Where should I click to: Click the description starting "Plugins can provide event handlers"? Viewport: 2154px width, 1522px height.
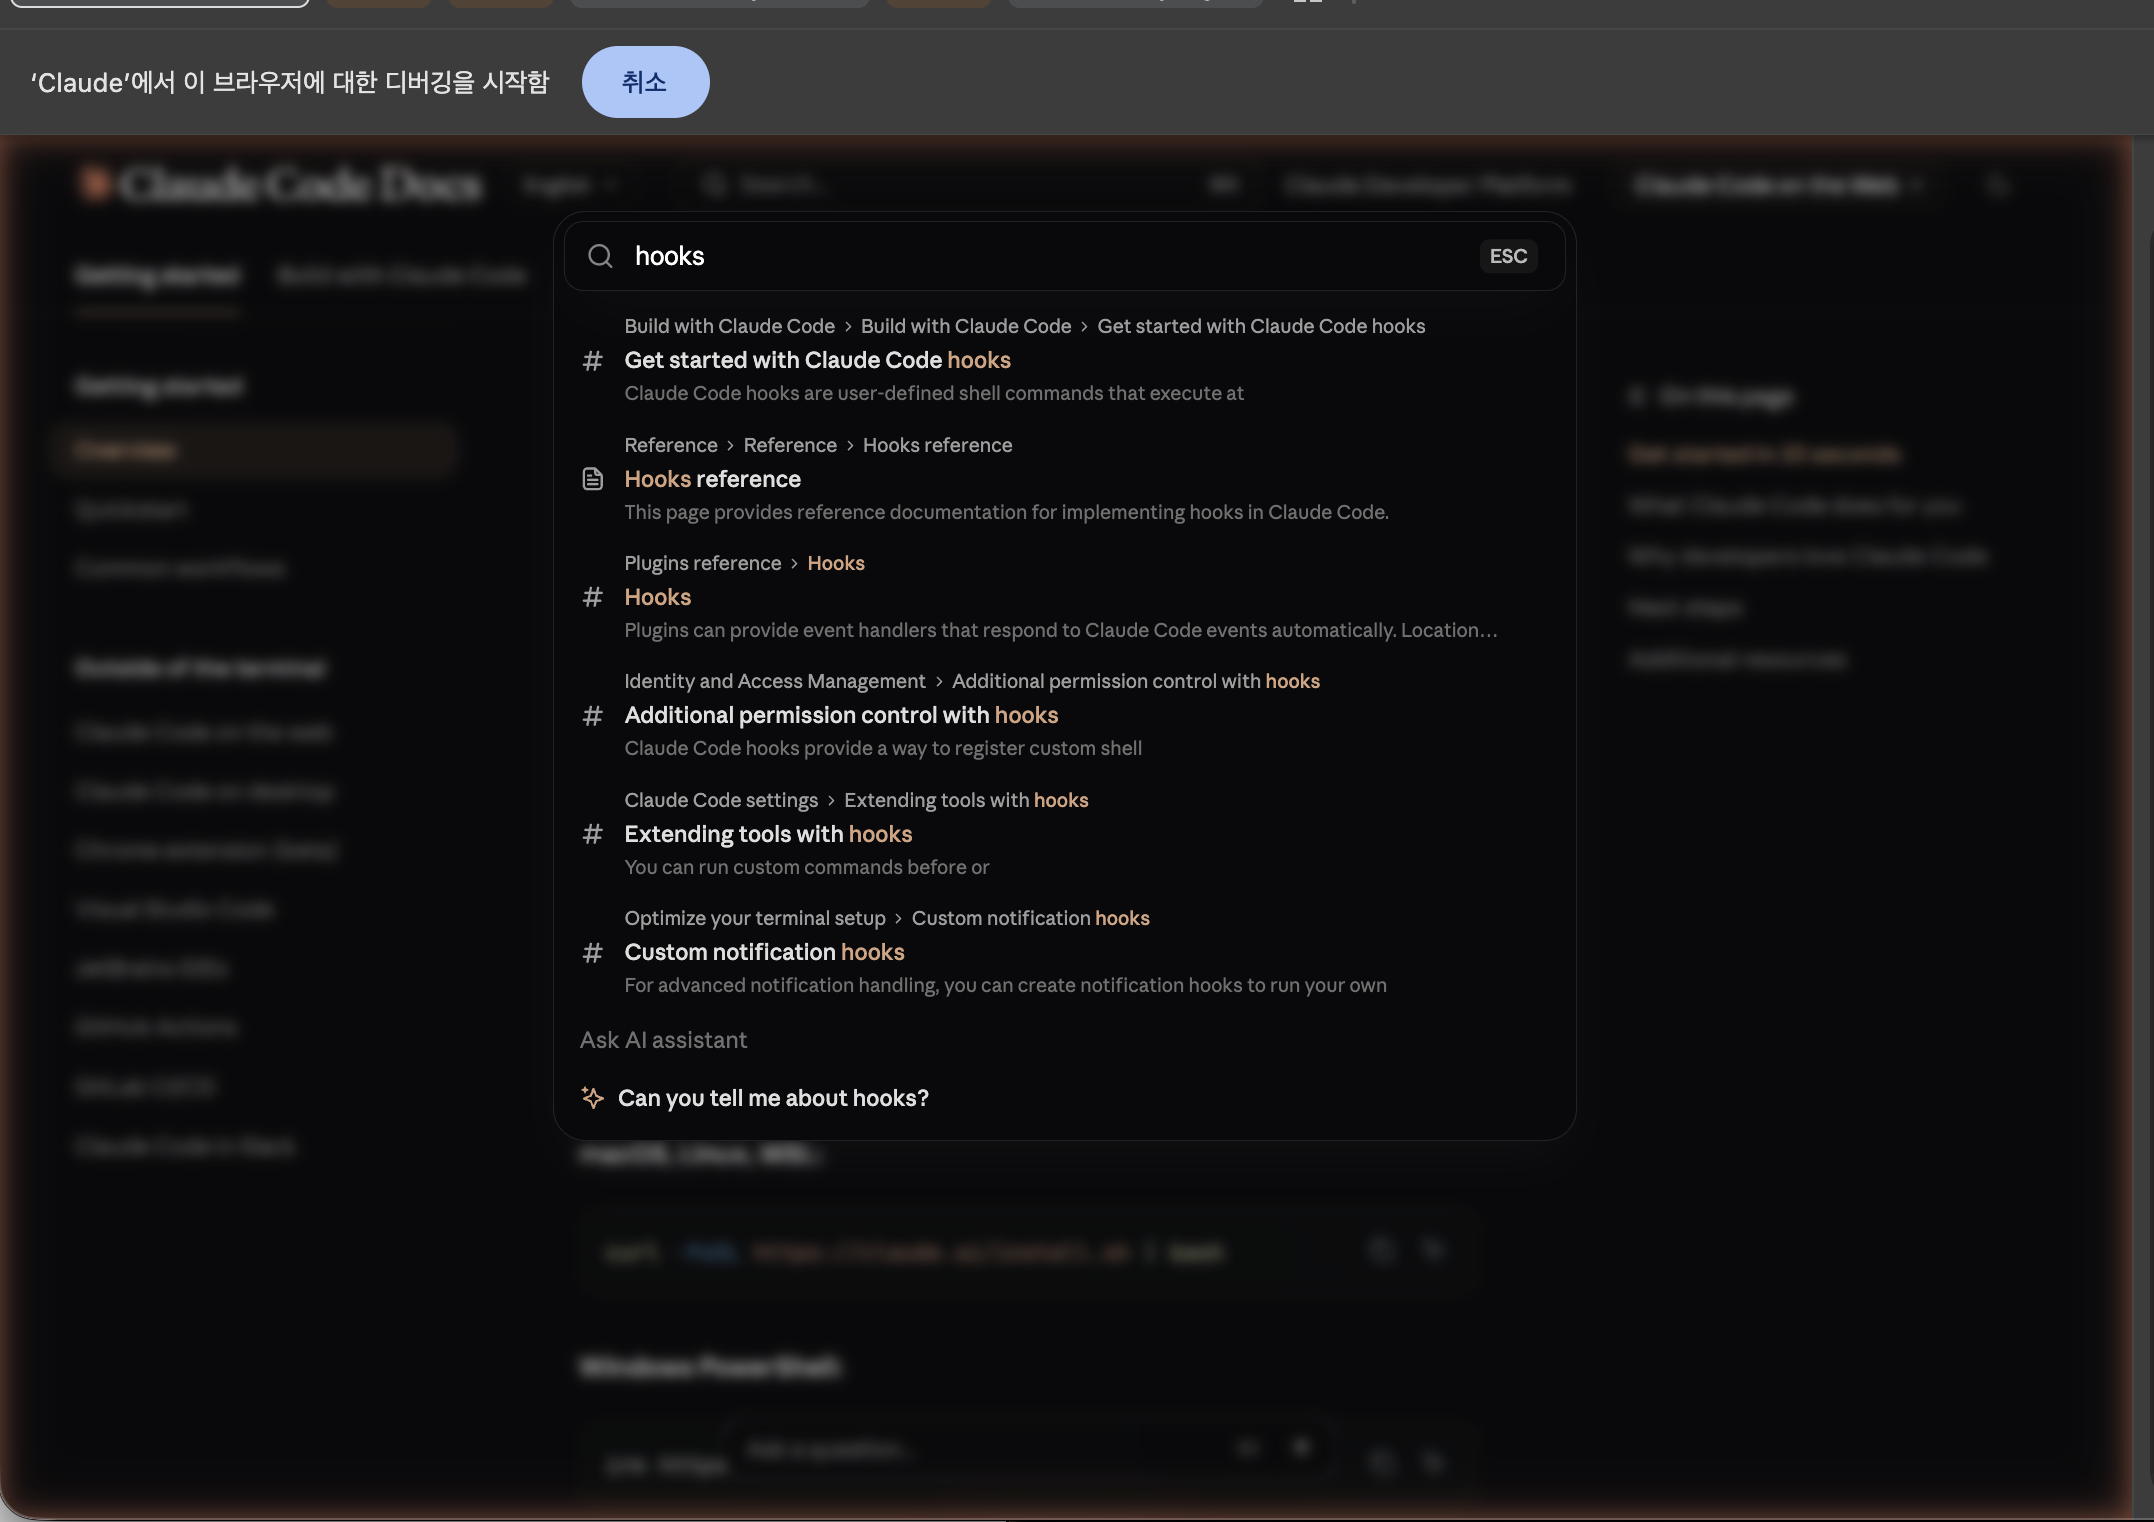(x=1061, y=630)
